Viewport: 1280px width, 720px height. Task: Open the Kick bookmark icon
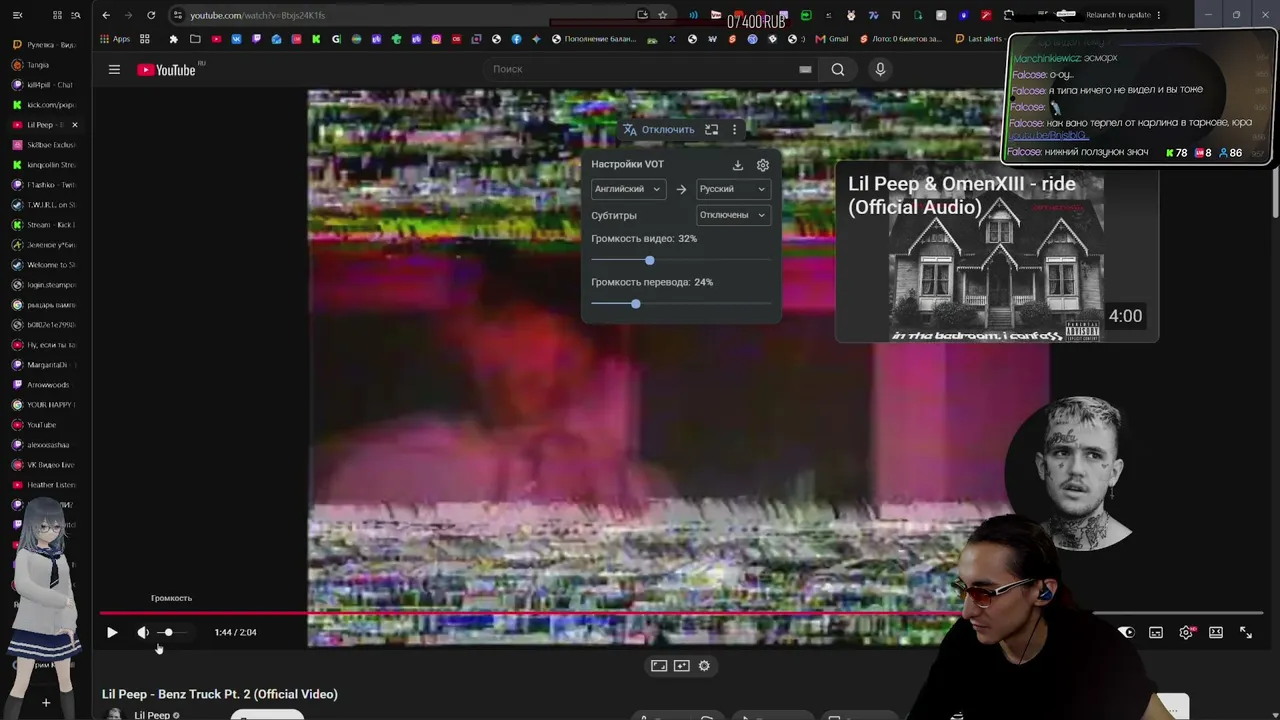(x=316, y=39)
